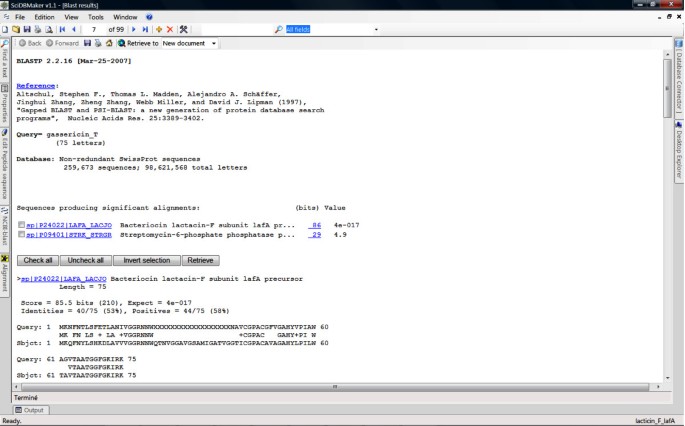Screen dimensions: 685x426
Task: Click the Forward navigation button
Action: 62,44
